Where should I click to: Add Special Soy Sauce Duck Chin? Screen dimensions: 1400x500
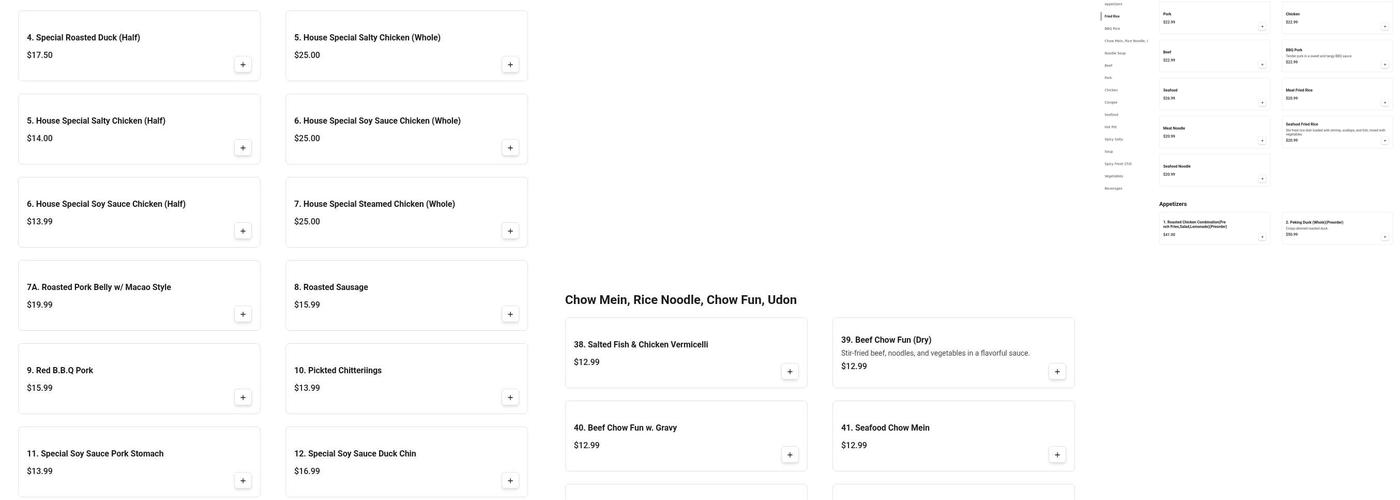(x=510, y=481)
